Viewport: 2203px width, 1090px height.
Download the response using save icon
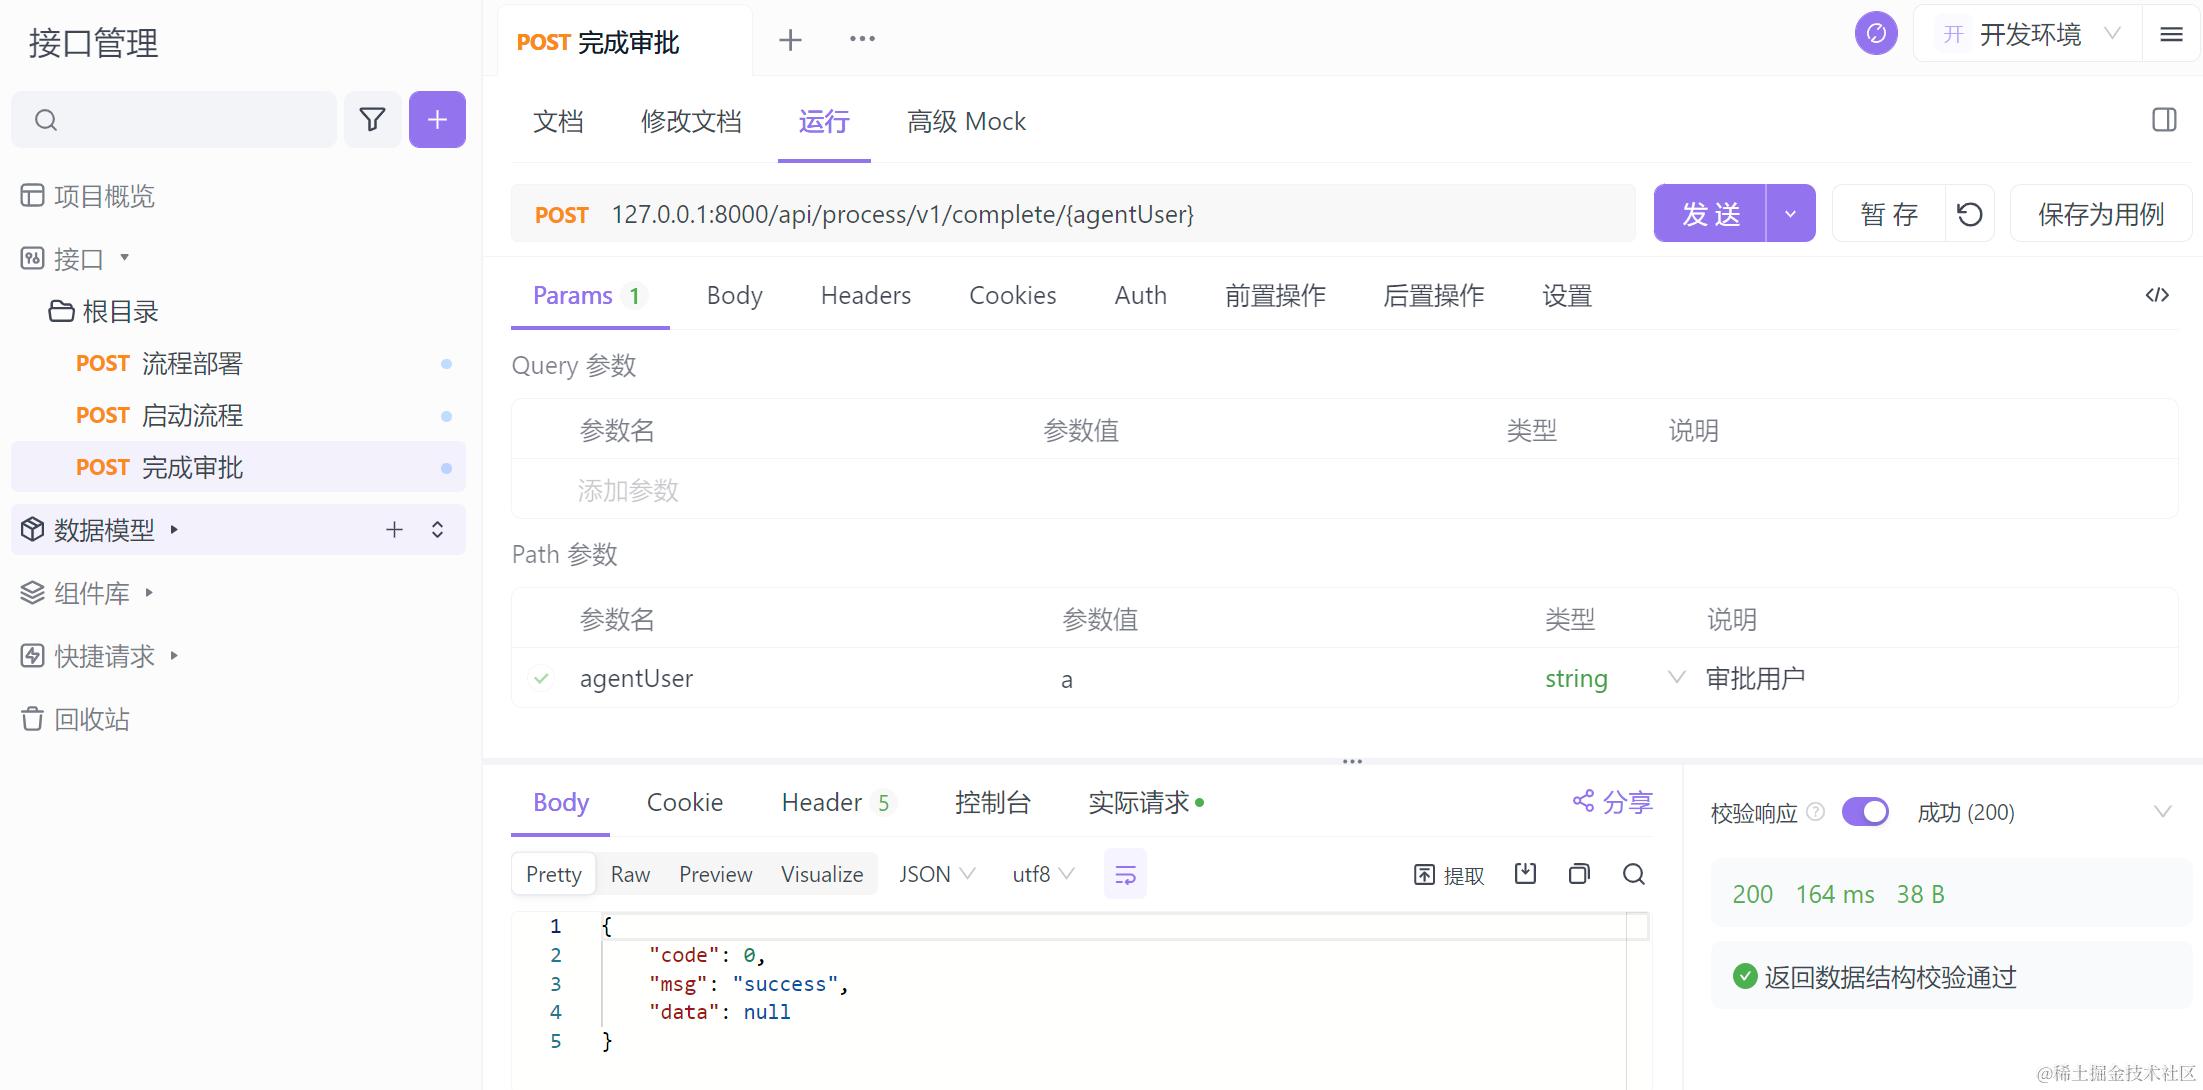tap(1525, 874)
